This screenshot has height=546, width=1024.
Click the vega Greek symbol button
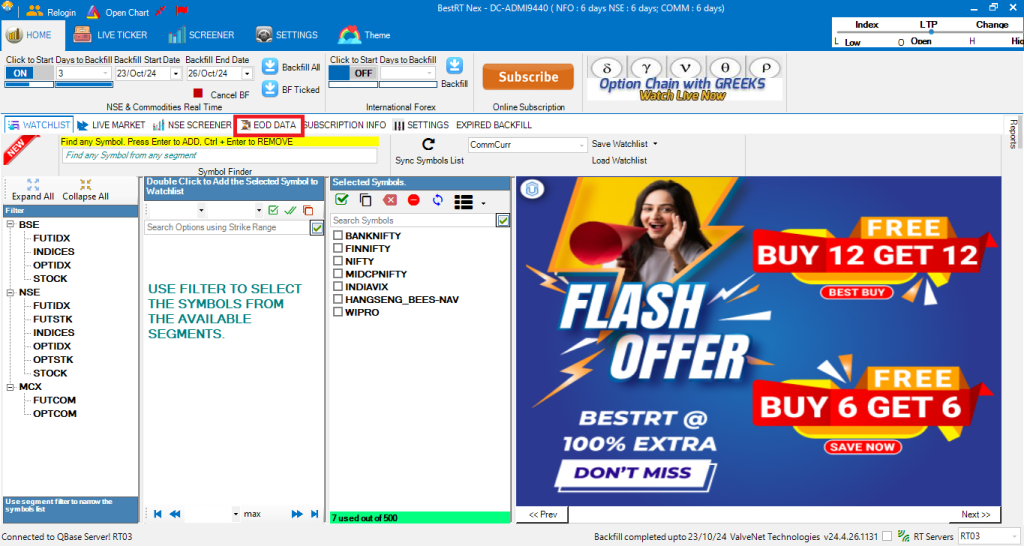click(685, 68)
